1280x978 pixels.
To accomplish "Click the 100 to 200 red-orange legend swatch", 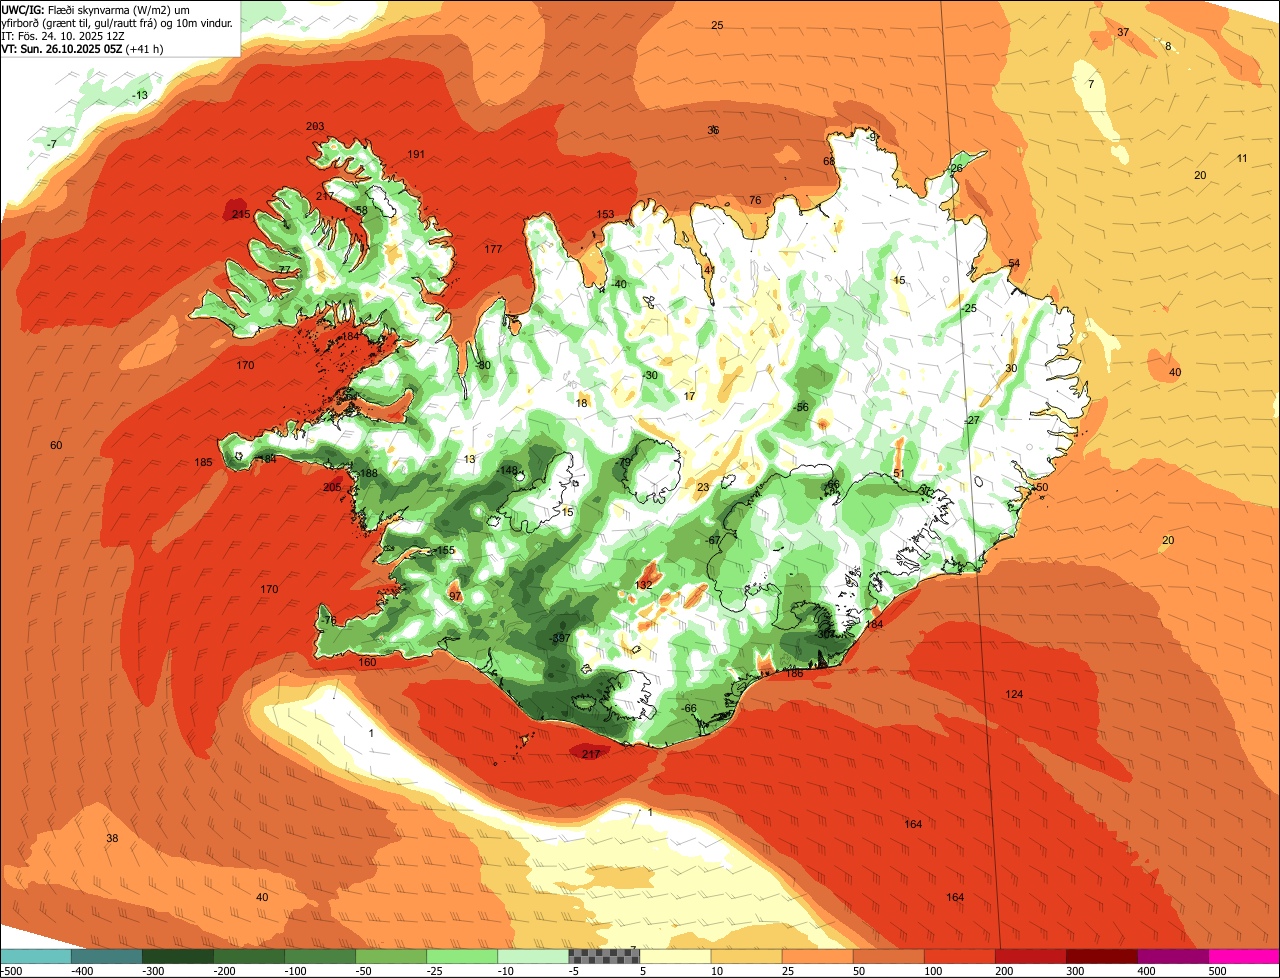I will click(959, 957).
